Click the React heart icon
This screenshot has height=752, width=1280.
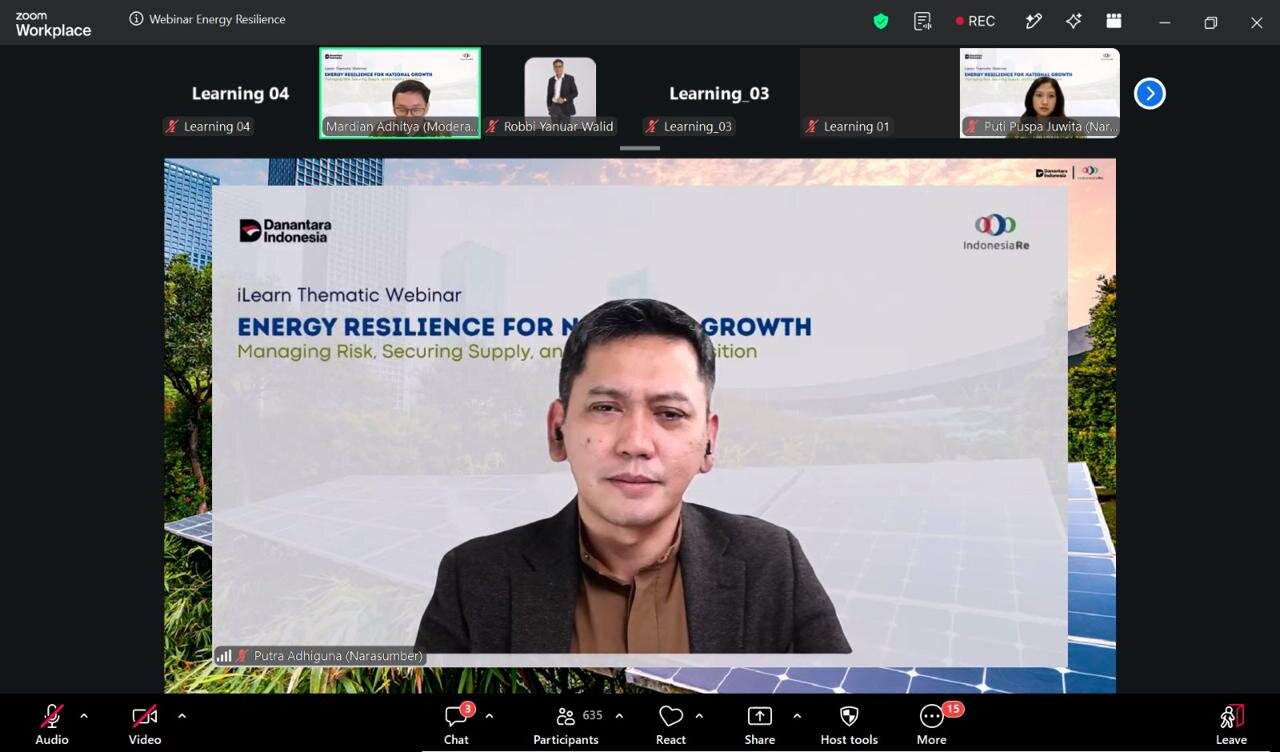point(671,716)
